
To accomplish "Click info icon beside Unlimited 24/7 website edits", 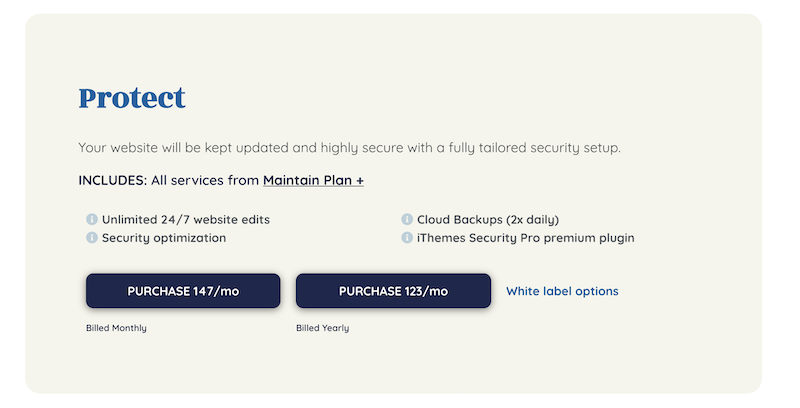I will [92, 219].
